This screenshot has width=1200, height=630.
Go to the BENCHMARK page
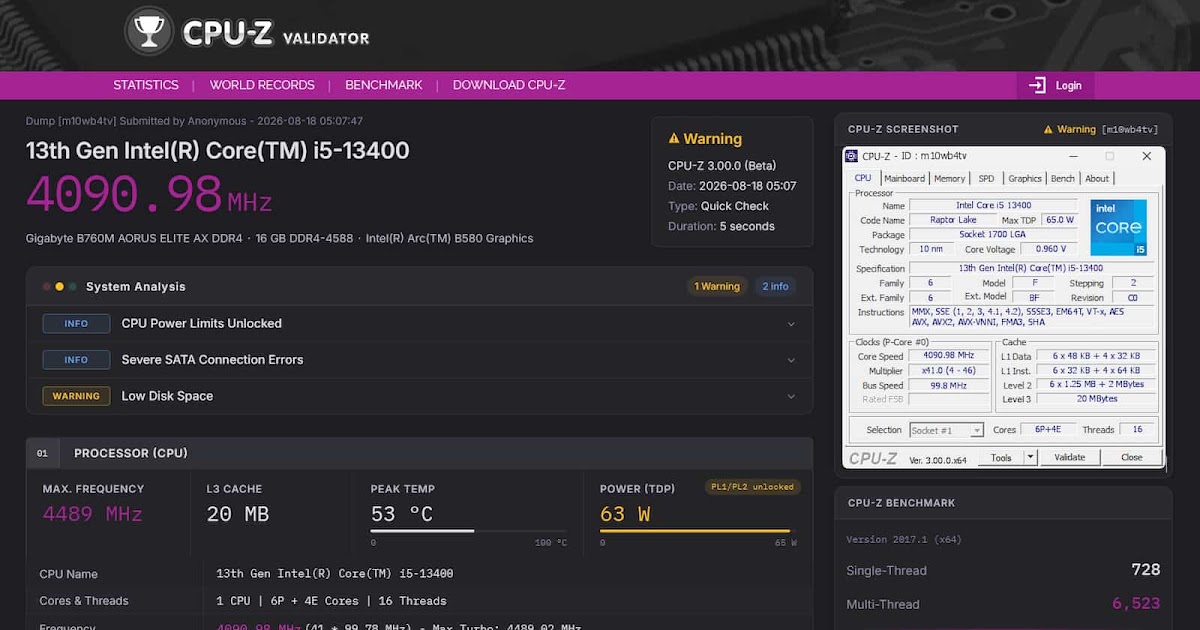384,85
